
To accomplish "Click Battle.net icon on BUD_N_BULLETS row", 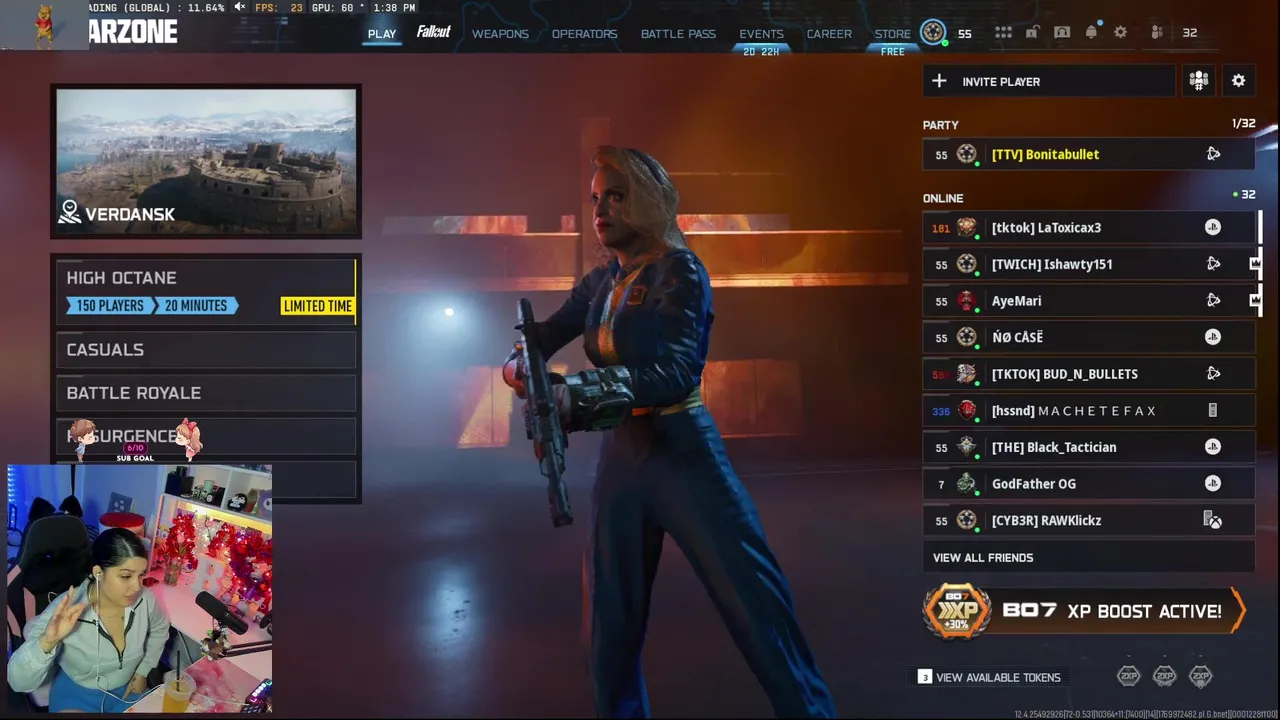I will pyautogui.click(x=1213, y=373).
